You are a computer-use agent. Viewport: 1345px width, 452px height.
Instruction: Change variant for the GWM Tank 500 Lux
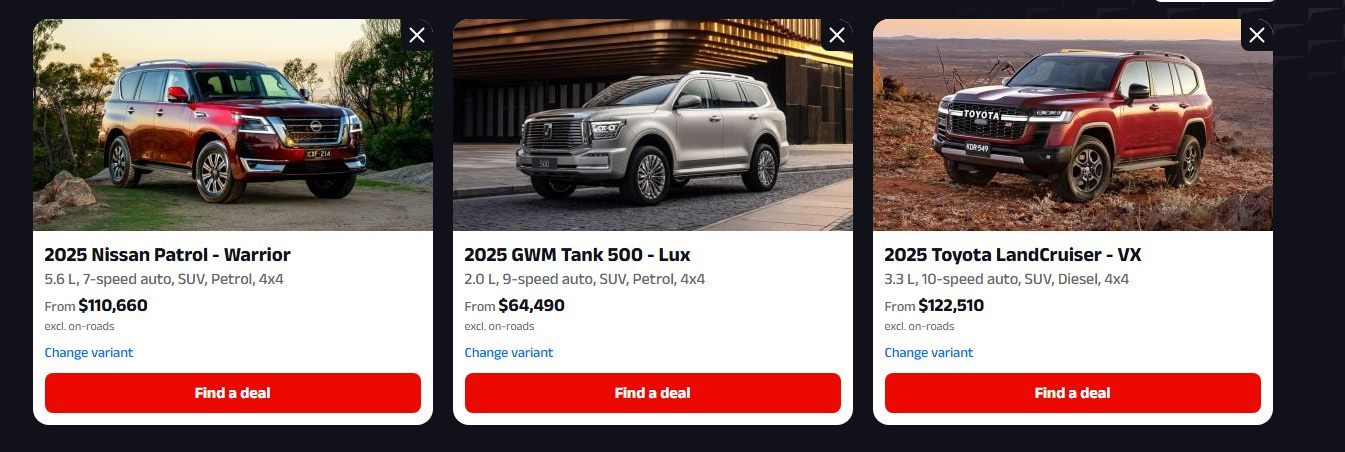click(509, 353)
